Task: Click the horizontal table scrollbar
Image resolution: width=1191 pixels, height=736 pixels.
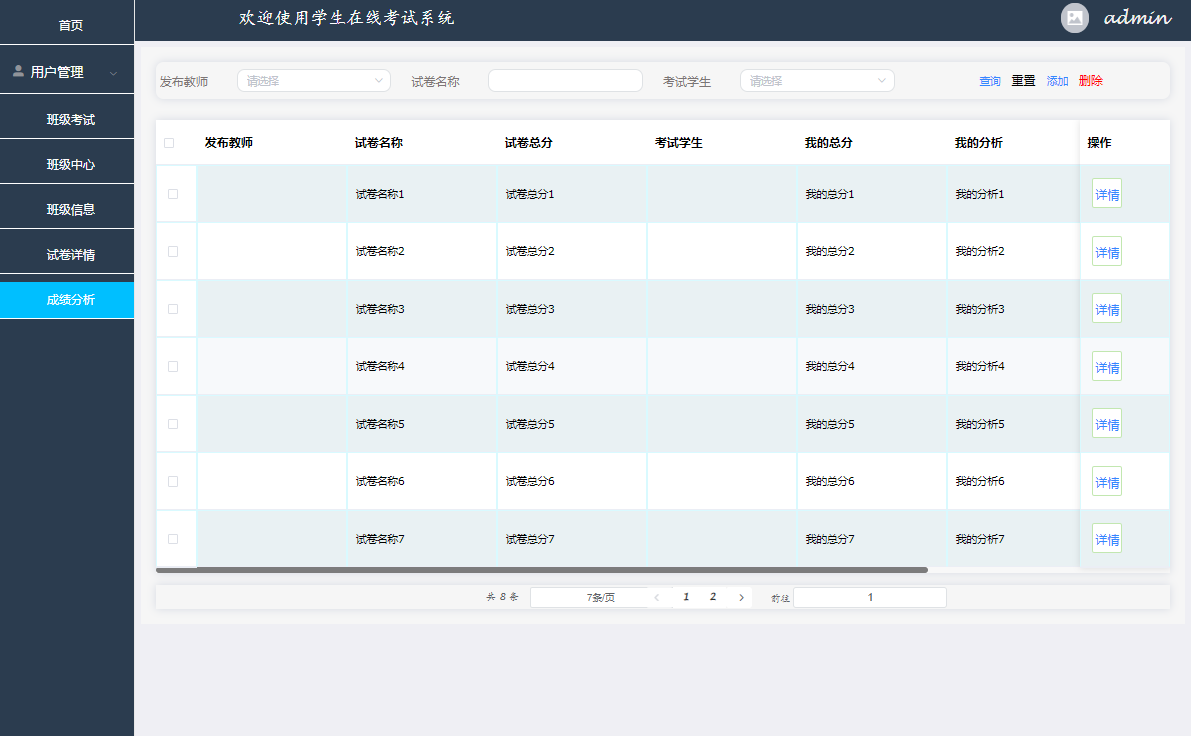Action: point(542,570)
